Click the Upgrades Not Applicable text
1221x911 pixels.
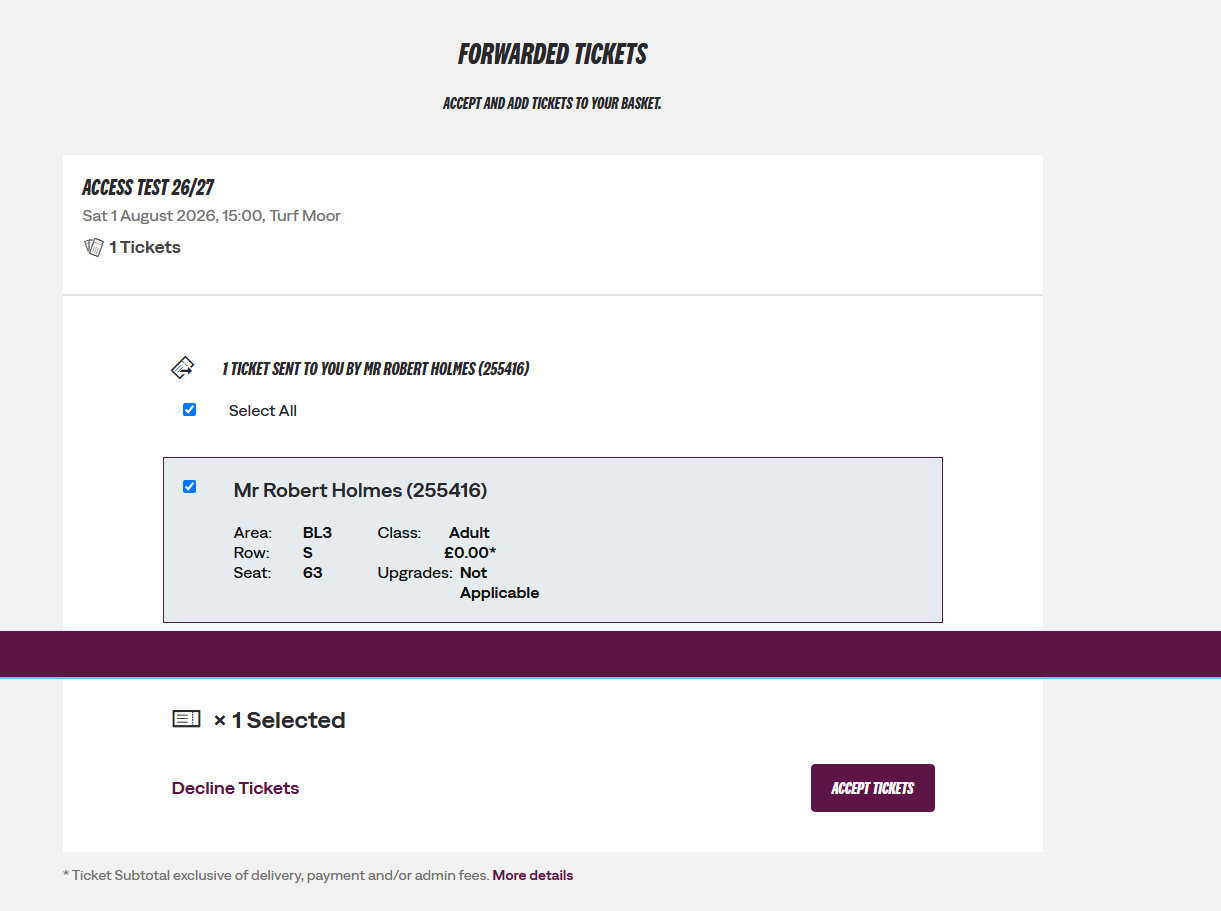coord(458,582)
